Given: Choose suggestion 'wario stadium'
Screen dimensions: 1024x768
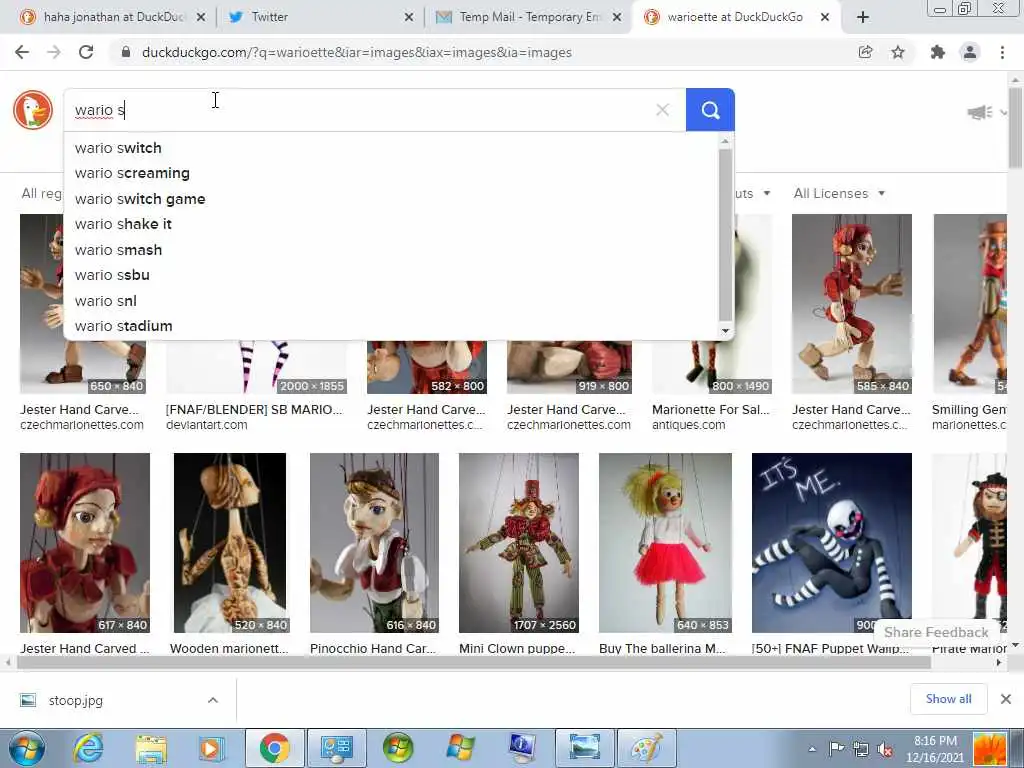Looking at the screenshot, I should tap(392, 326).
